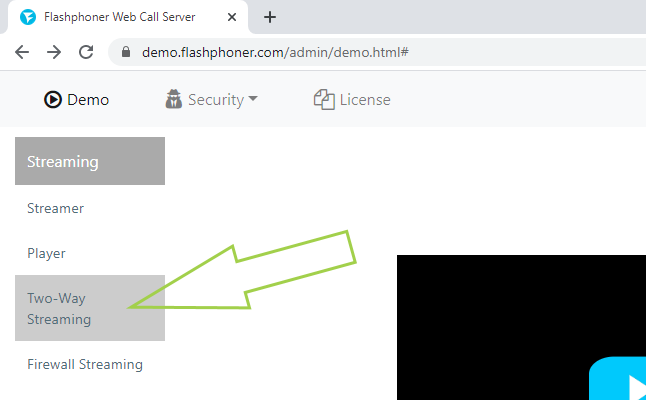Open the Two-Way Streaming example
The width and height of the screenshot is (646, 400).
90,308
